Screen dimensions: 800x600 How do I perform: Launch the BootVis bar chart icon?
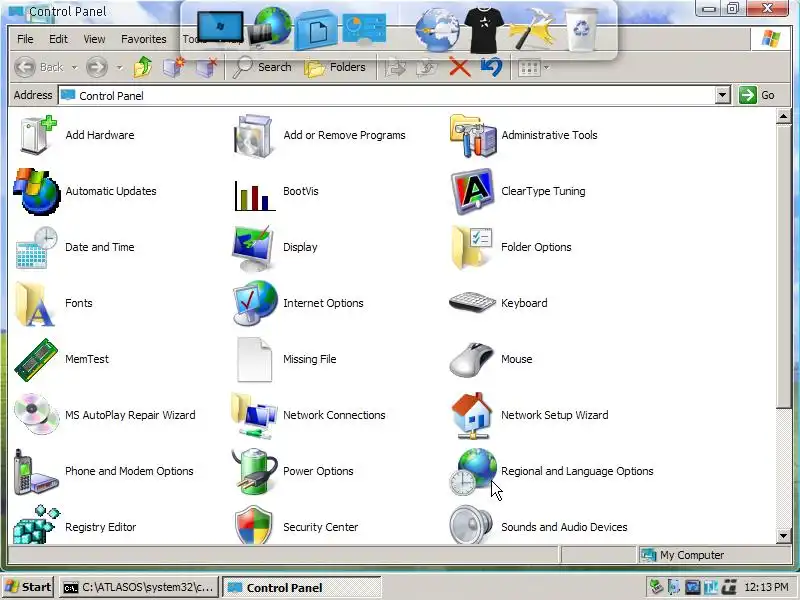pos(254,194)
